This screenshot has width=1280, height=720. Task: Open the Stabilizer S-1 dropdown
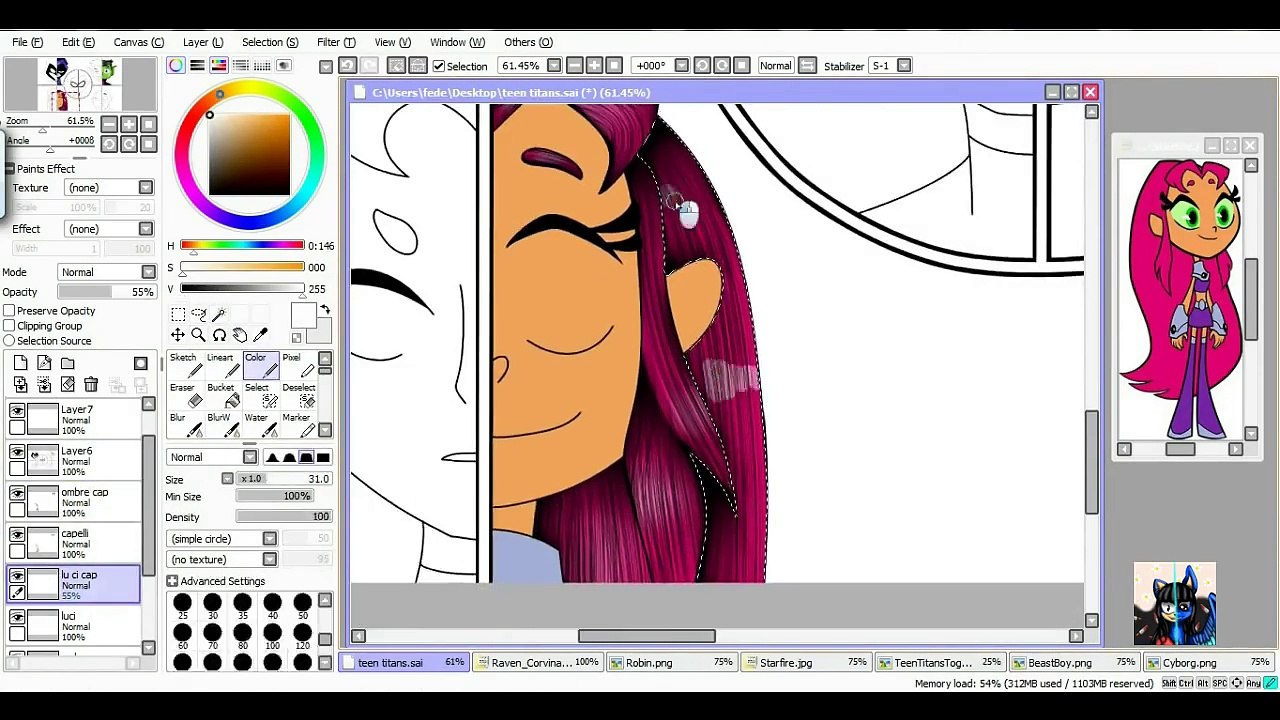click(904, 66)
